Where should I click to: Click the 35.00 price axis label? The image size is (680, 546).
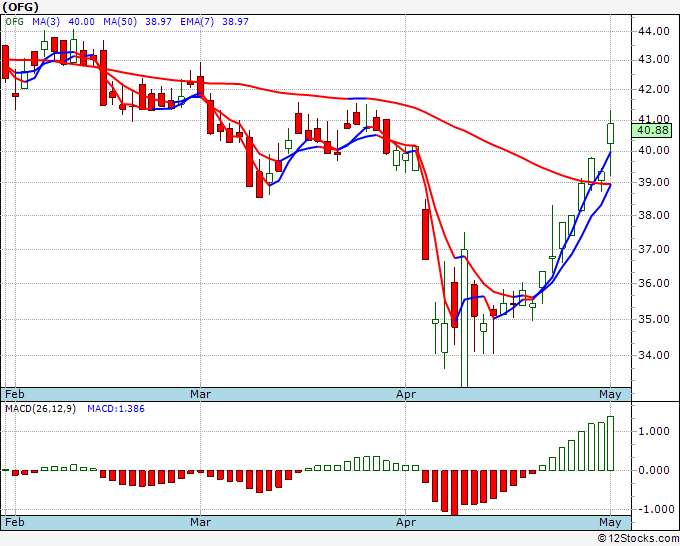pos(653,319)
